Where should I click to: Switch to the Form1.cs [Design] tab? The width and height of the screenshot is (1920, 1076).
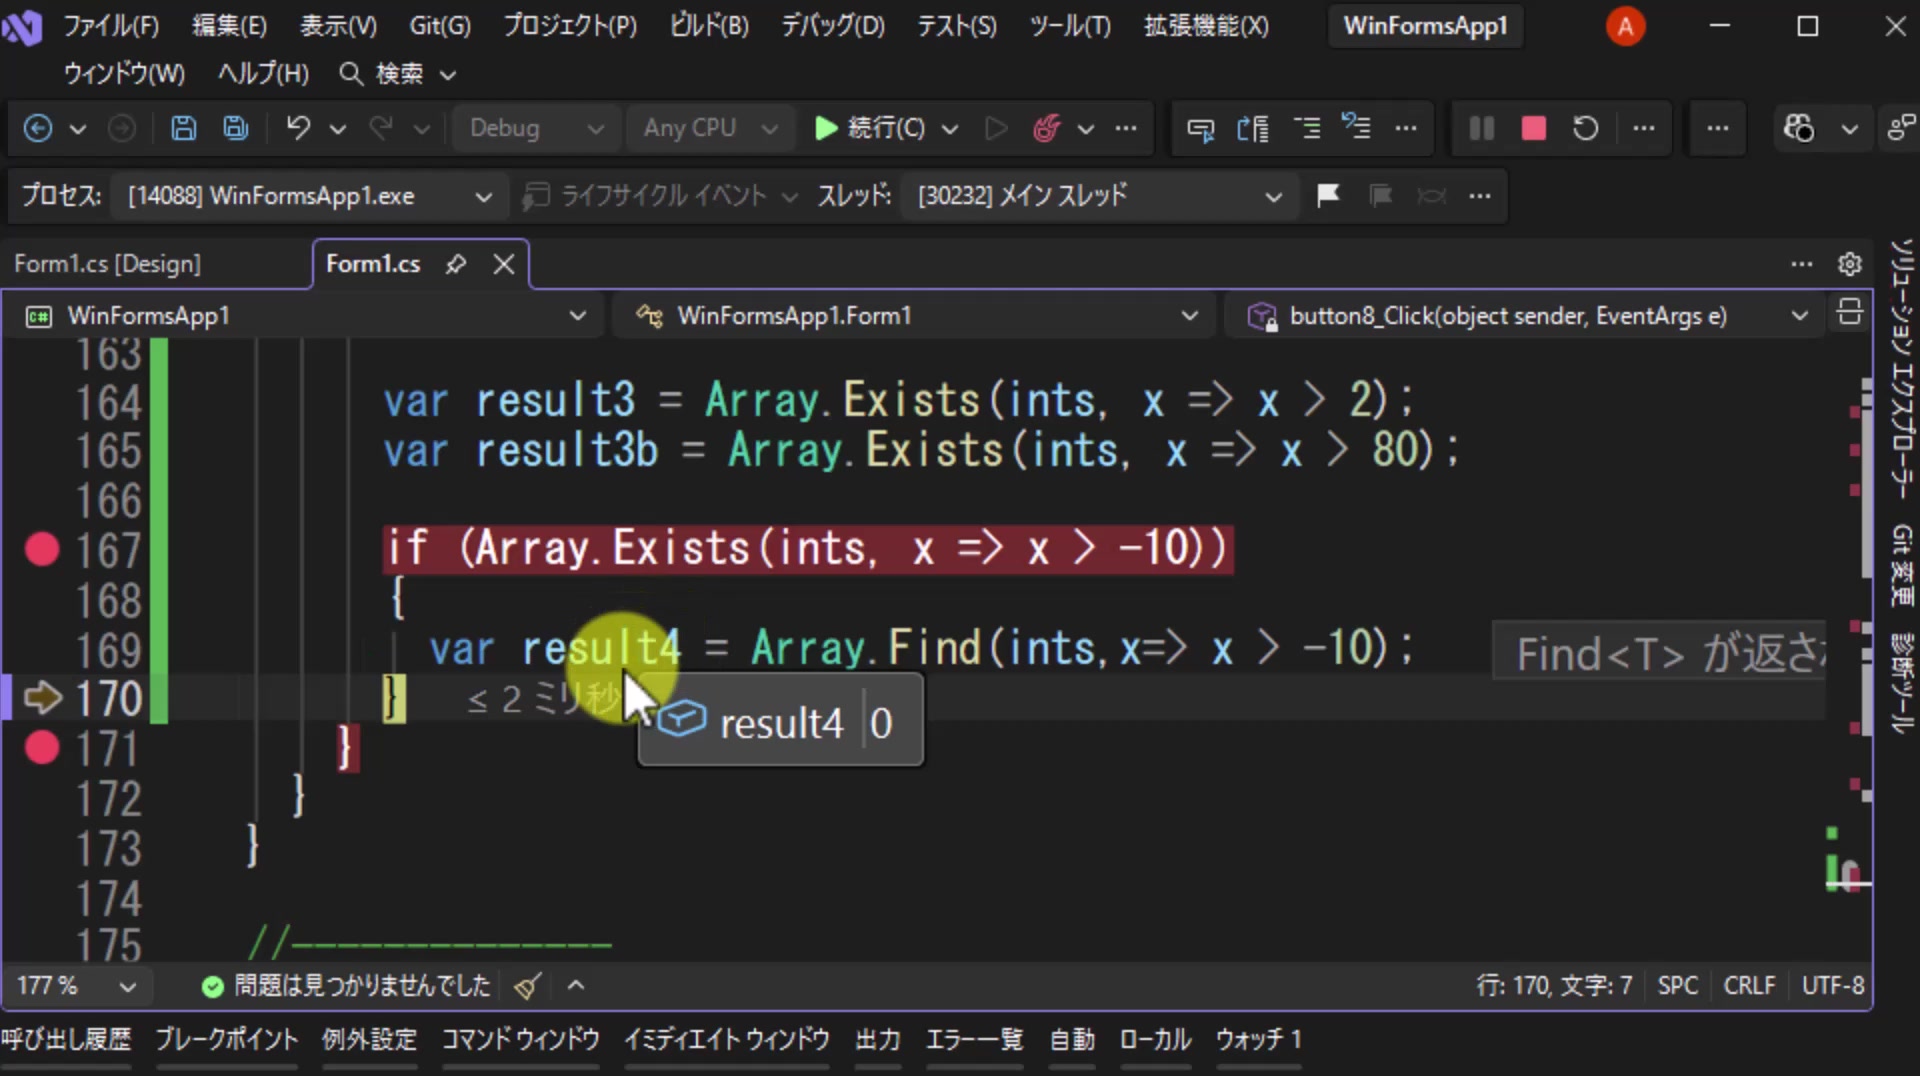point(108,264)
